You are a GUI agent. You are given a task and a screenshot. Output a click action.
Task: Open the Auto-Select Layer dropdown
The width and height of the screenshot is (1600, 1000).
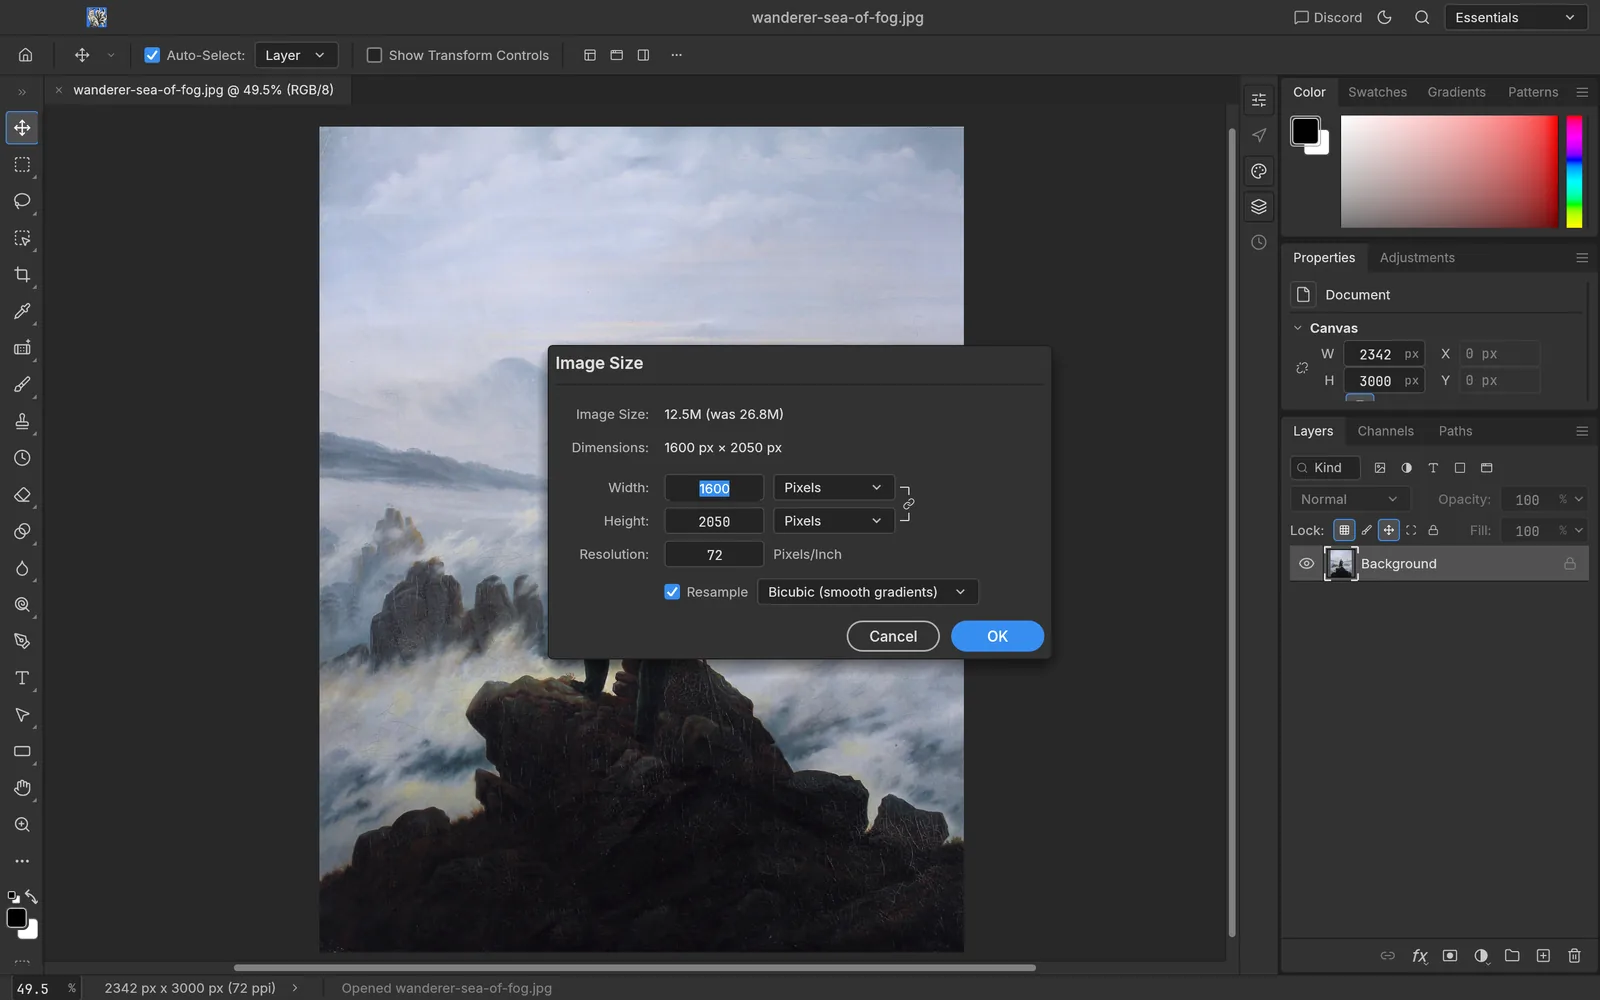coord(296,55)
